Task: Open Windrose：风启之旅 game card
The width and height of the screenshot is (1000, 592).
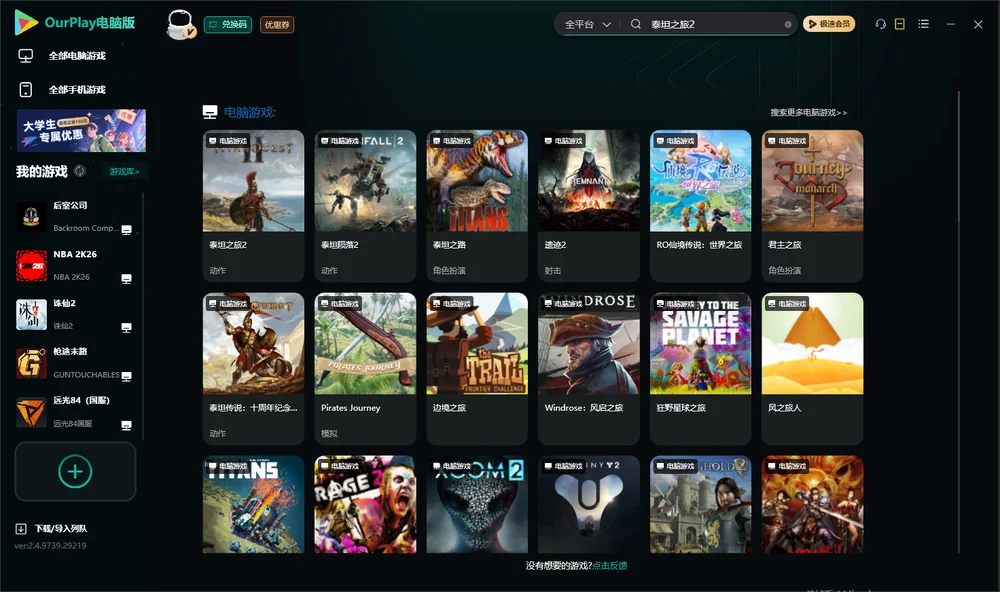Action: click(x=589, y=368)
